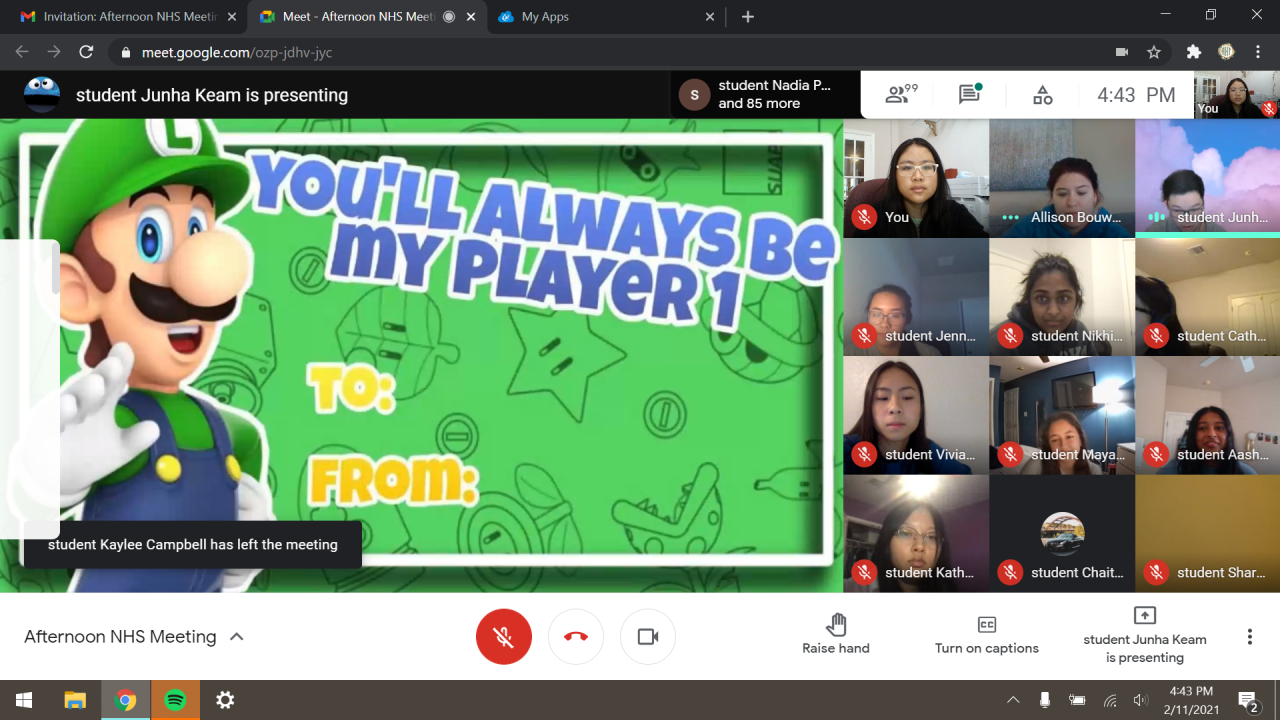This screenshot has height=720, width=1280.
Task: Open Spotify from the taskbar
Action: pyautogui.click(x=175, y=700)
